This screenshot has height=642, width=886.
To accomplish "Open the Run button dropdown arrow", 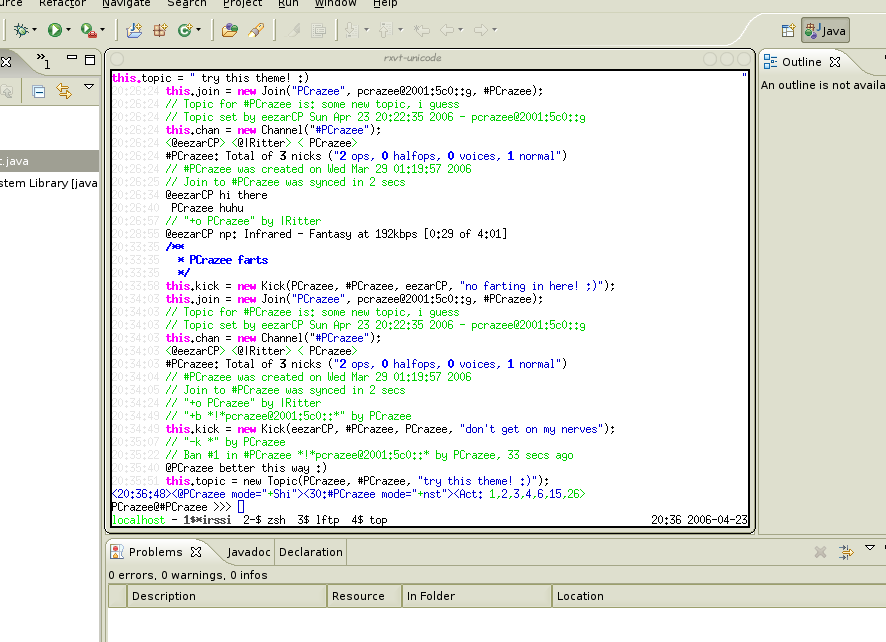I will pos(69,31).
